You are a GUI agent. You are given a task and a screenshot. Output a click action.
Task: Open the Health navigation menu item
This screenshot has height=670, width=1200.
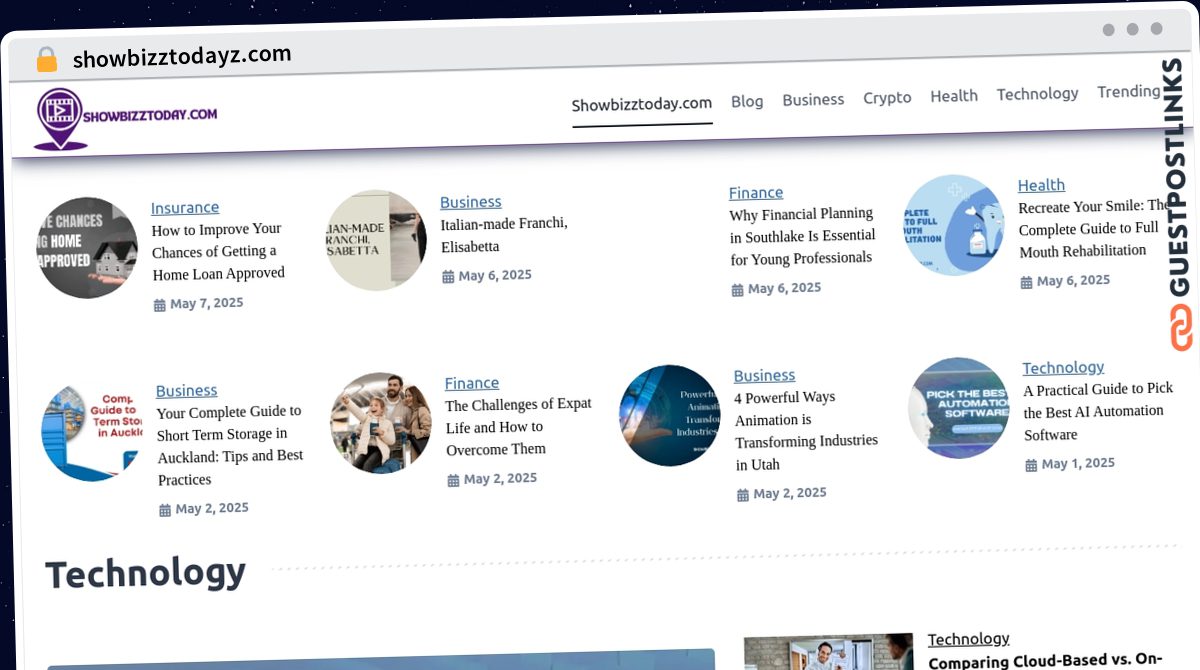tap(954, 95)
